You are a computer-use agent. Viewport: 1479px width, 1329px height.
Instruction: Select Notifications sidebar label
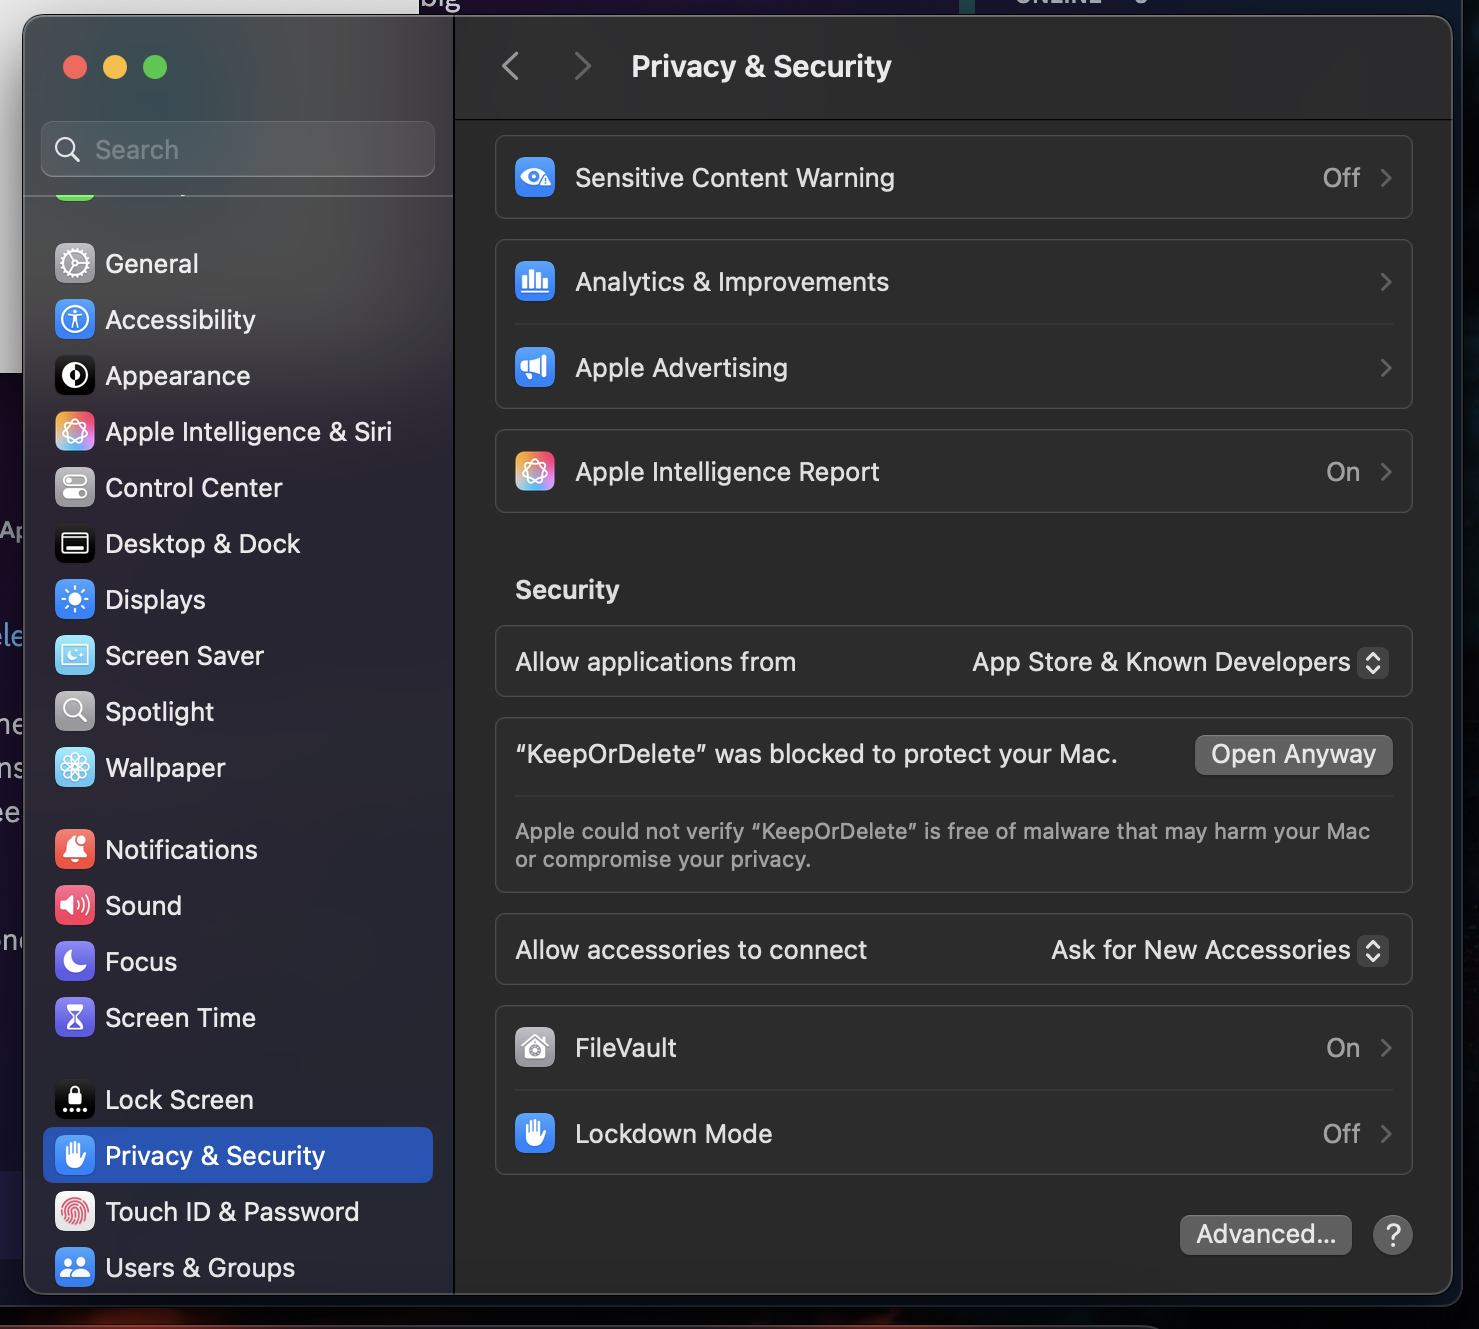pyautogui.click(x=182, y=850)
